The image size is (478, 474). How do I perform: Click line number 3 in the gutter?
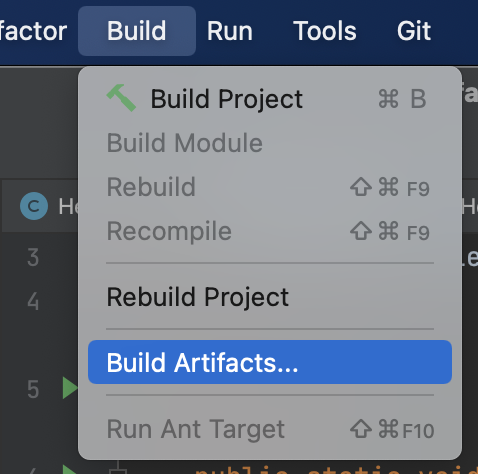33,257
